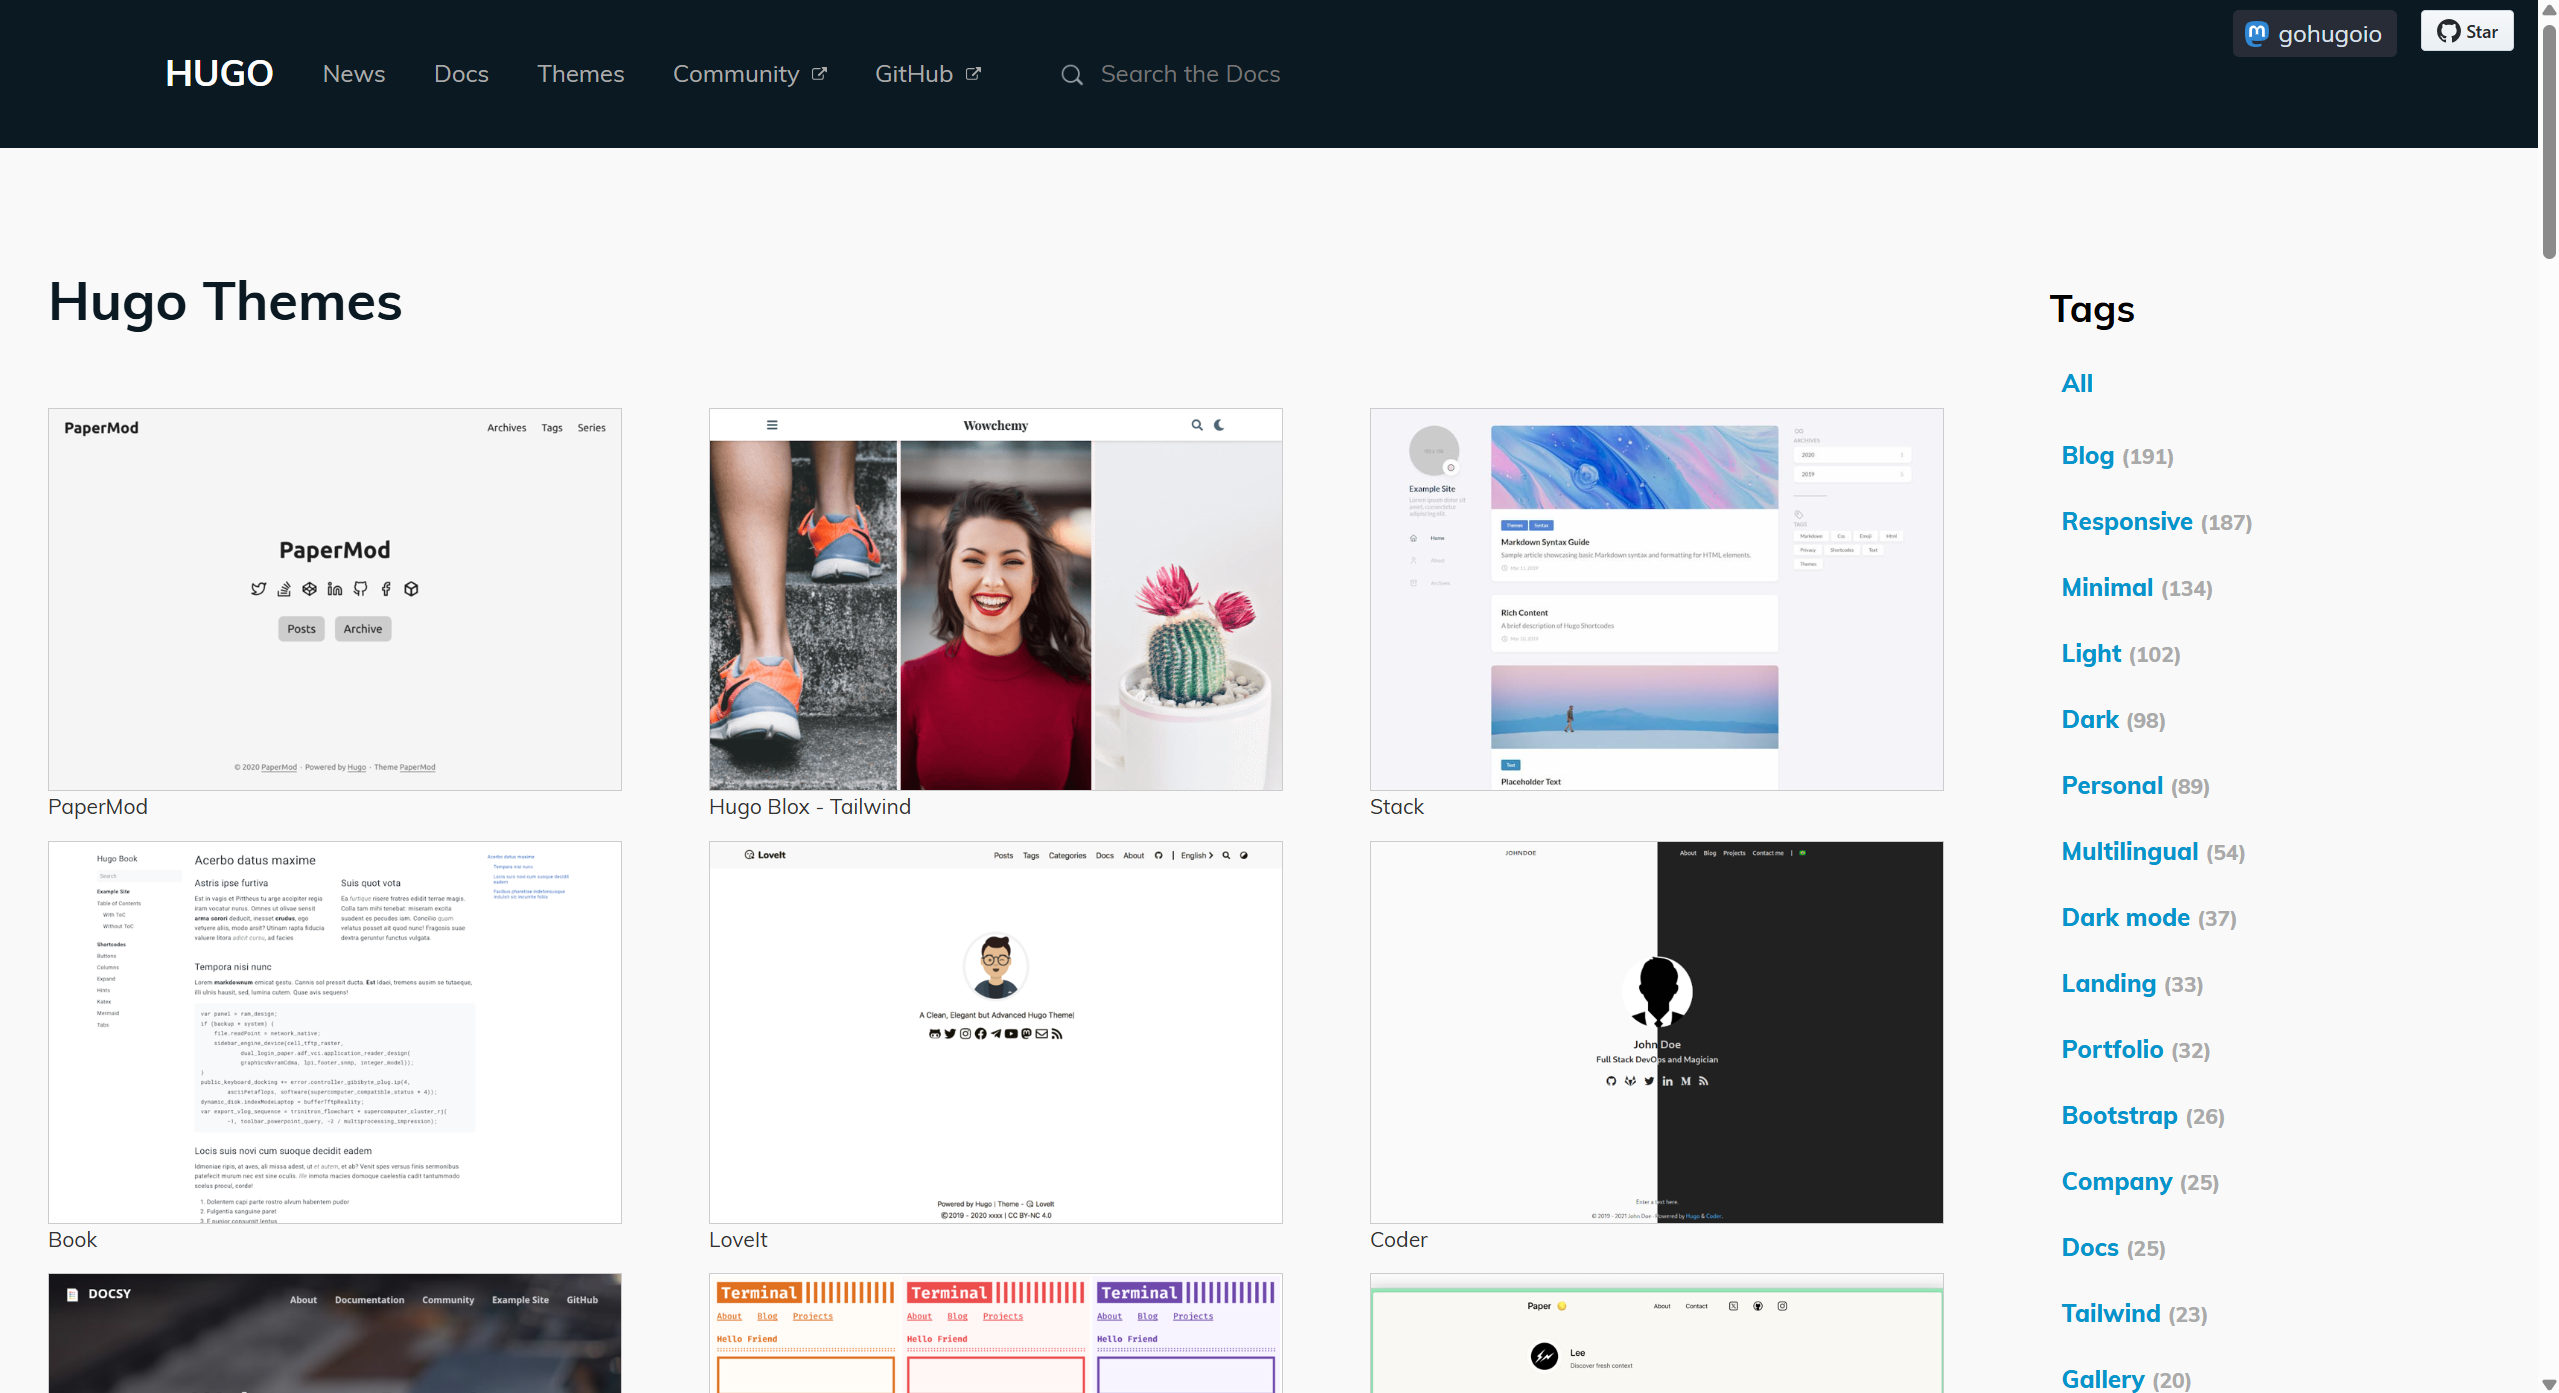Open the PaperMod theme thumbnail

pyautogui.click(x=335, y=599)
